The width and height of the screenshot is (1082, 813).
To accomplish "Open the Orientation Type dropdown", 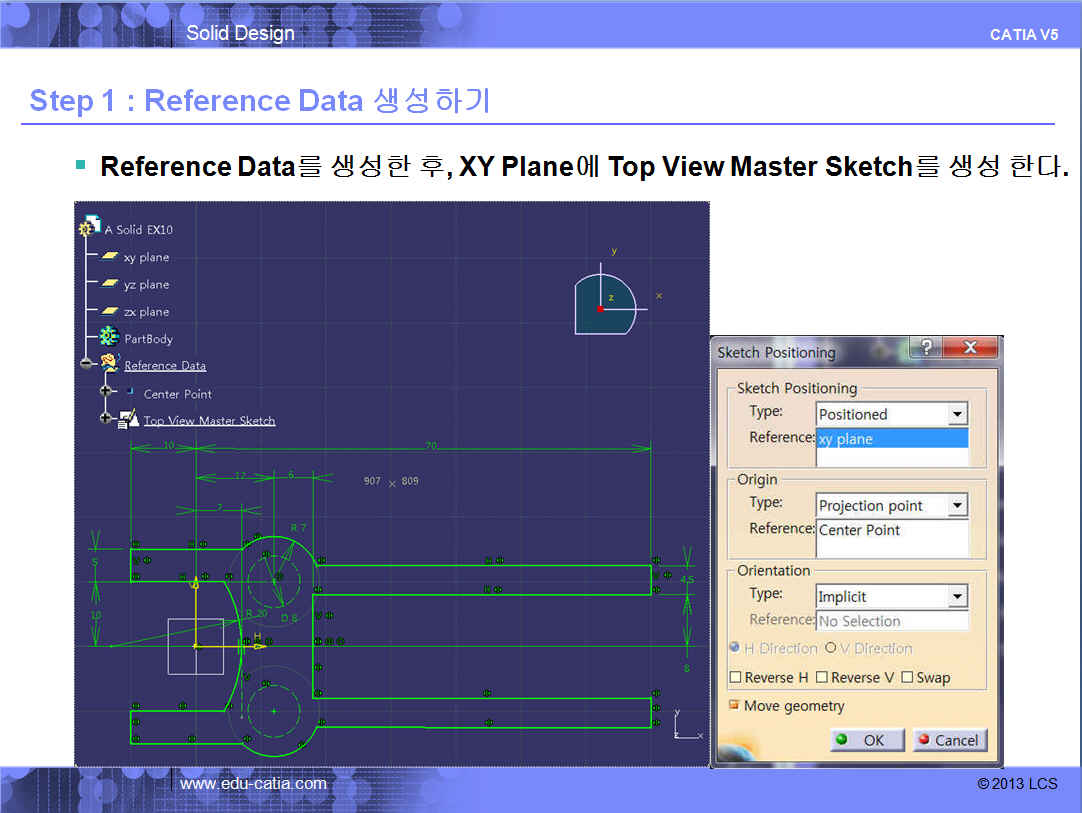I will [956, 596].
